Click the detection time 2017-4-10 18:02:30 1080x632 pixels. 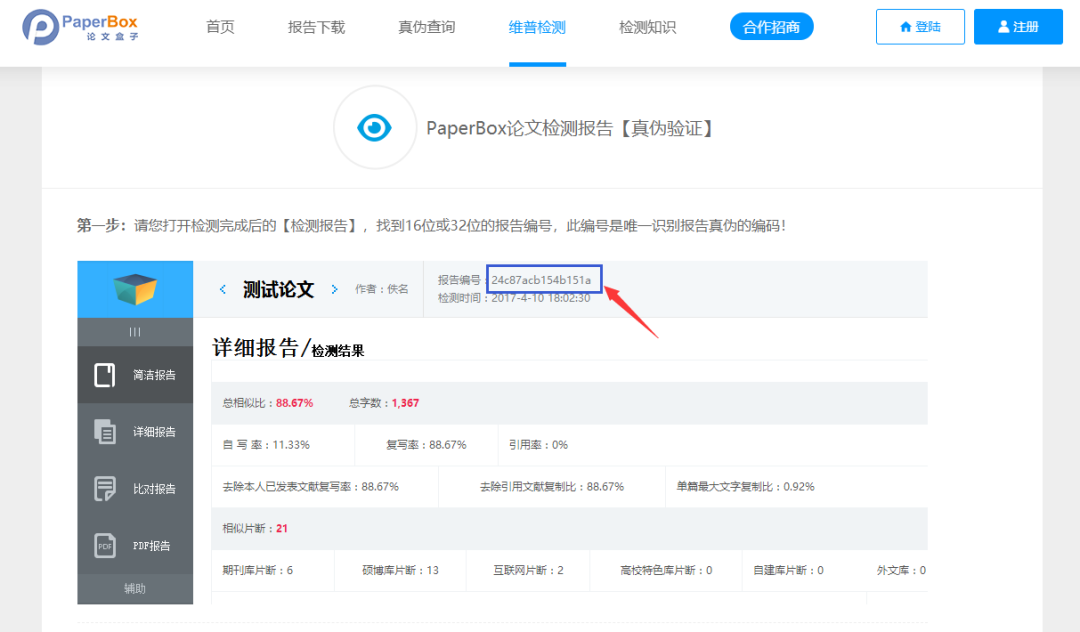(x=541, y=298)
